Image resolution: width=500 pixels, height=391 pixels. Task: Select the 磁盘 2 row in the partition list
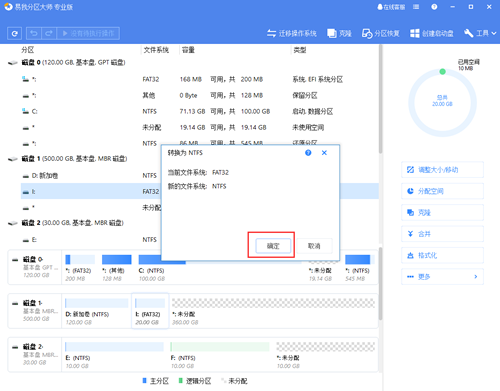point(83,223)
